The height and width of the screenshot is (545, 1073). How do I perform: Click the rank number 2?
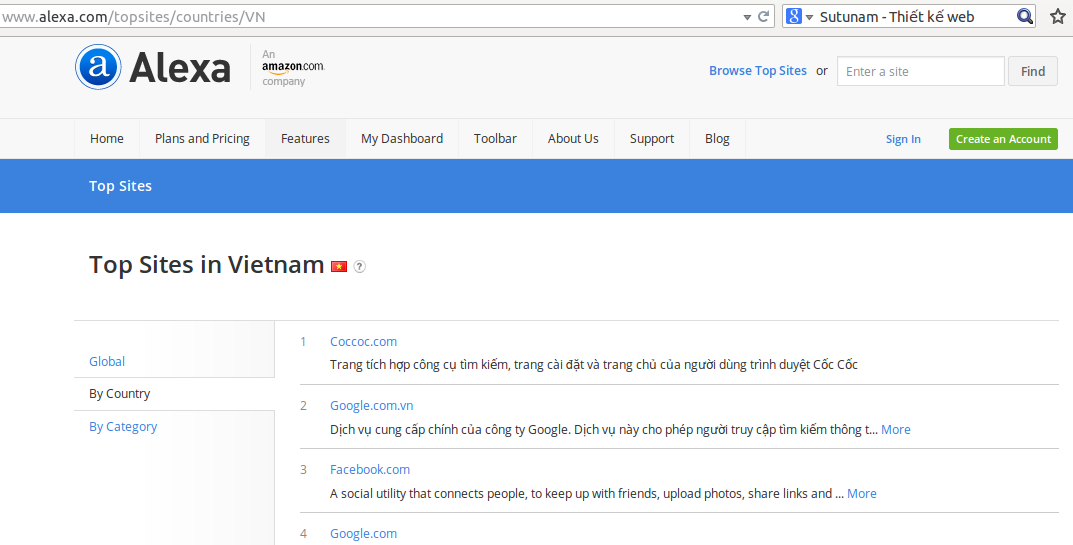[303, 405]
